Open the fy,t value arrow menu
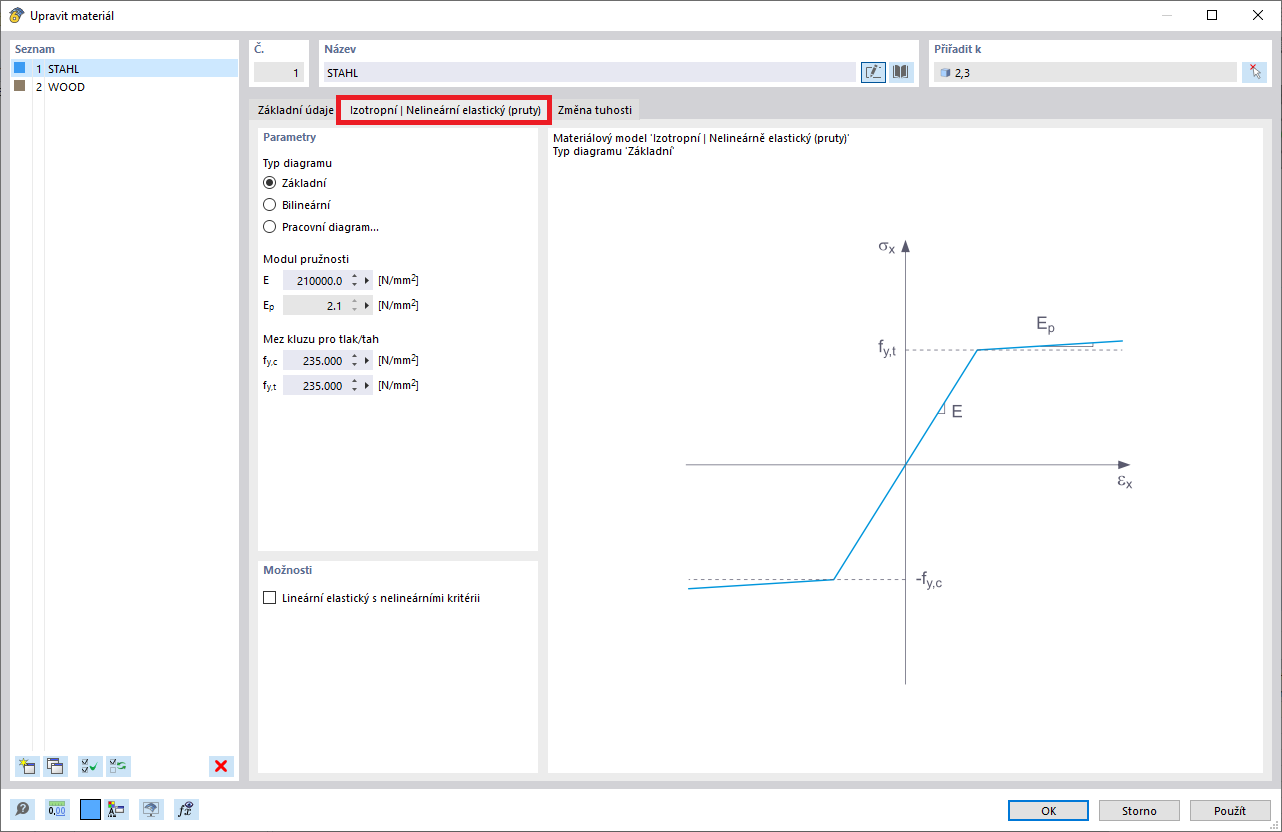 pos(367,386)
